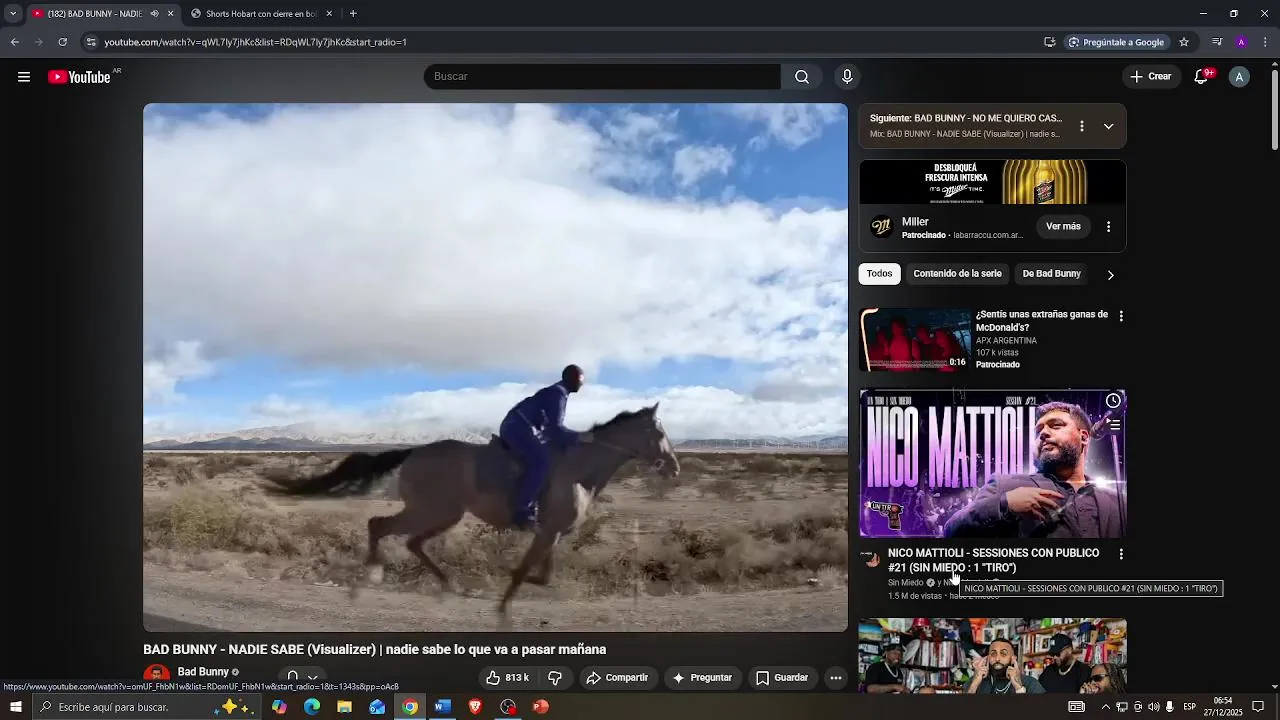
Task: Switch to the Shorts Hobart browser tab
Action: click(262, 14)
